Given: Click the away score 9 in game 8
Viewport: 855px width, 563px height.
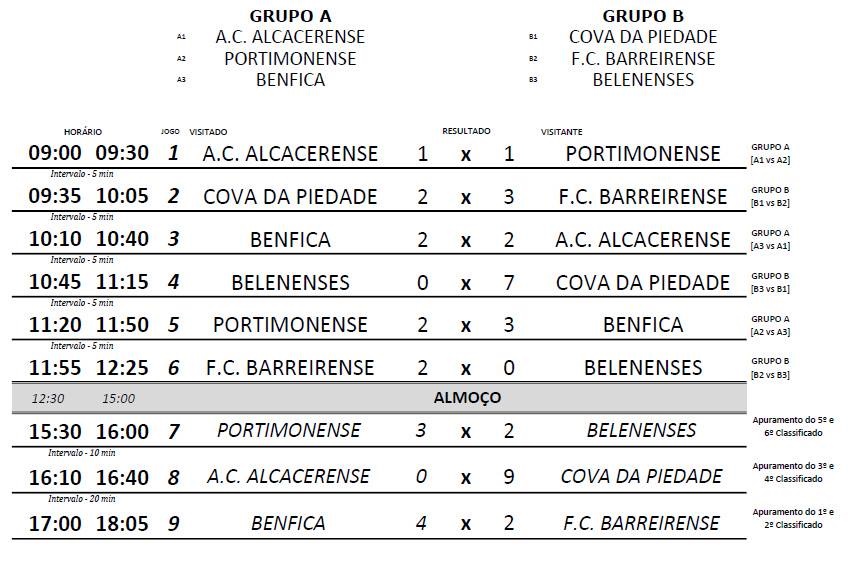Looking at the screenshot, I should [509, 477].
